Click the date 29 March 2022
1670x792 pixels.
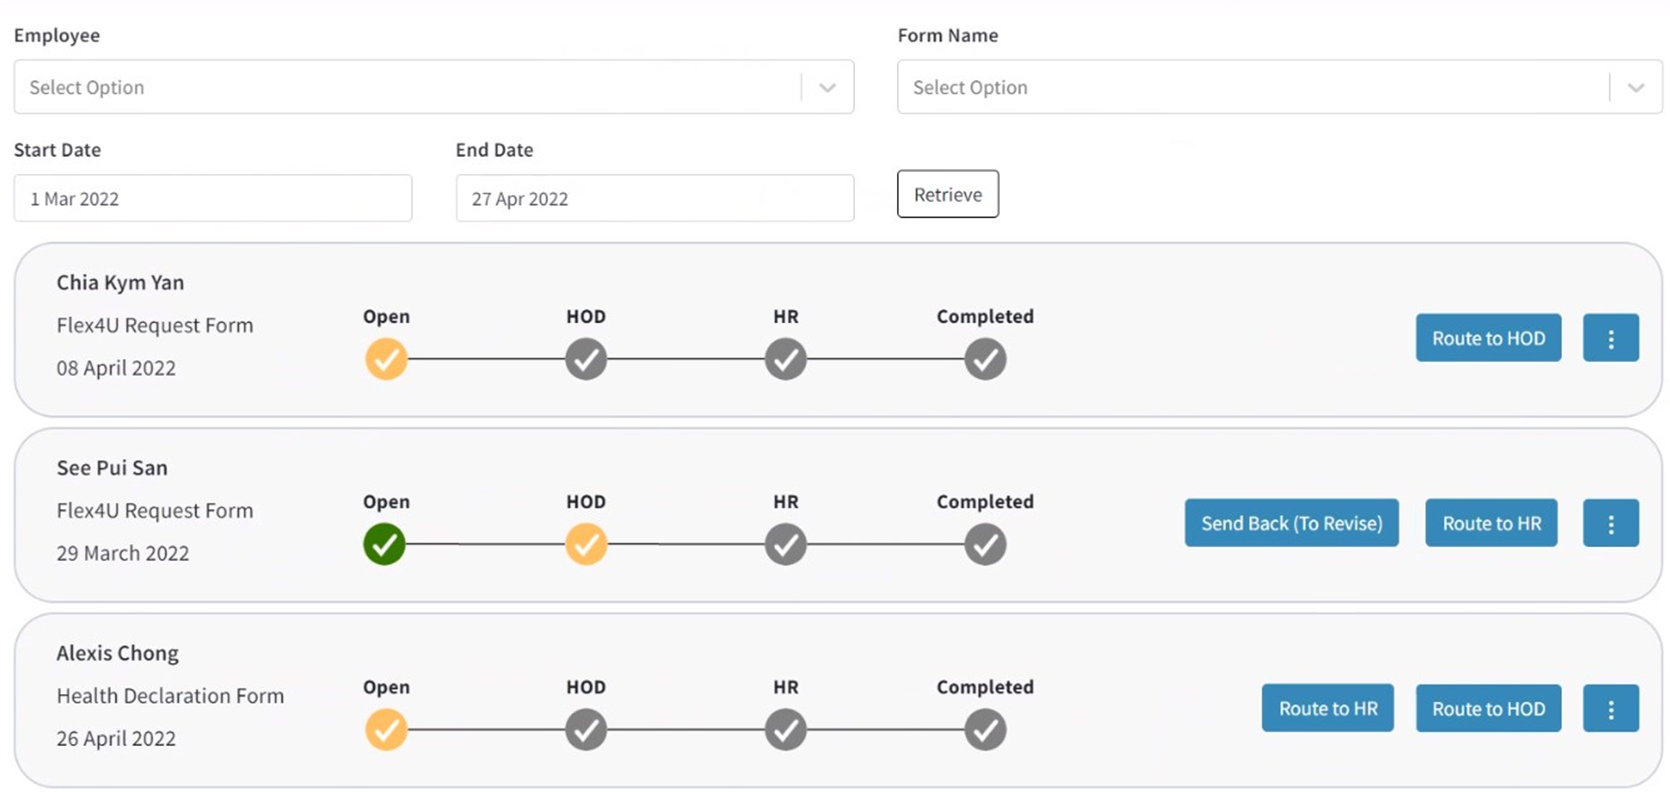pos(123,553)
